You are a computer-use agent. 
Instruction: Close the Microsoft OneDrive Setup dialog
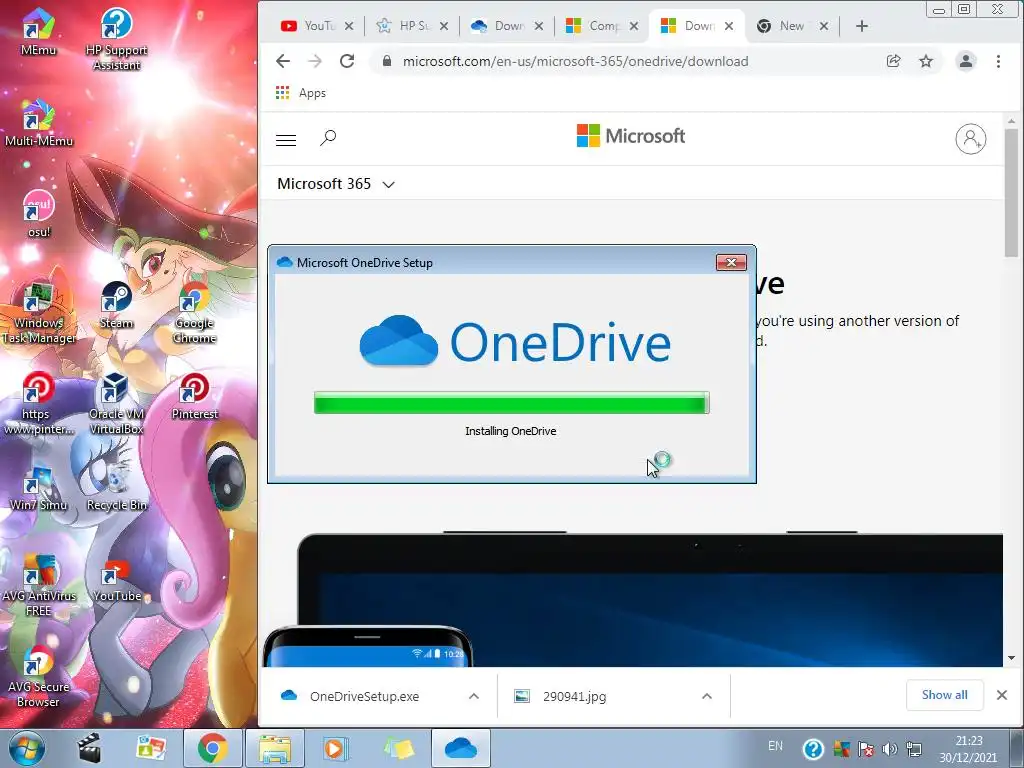coord(731,263)
